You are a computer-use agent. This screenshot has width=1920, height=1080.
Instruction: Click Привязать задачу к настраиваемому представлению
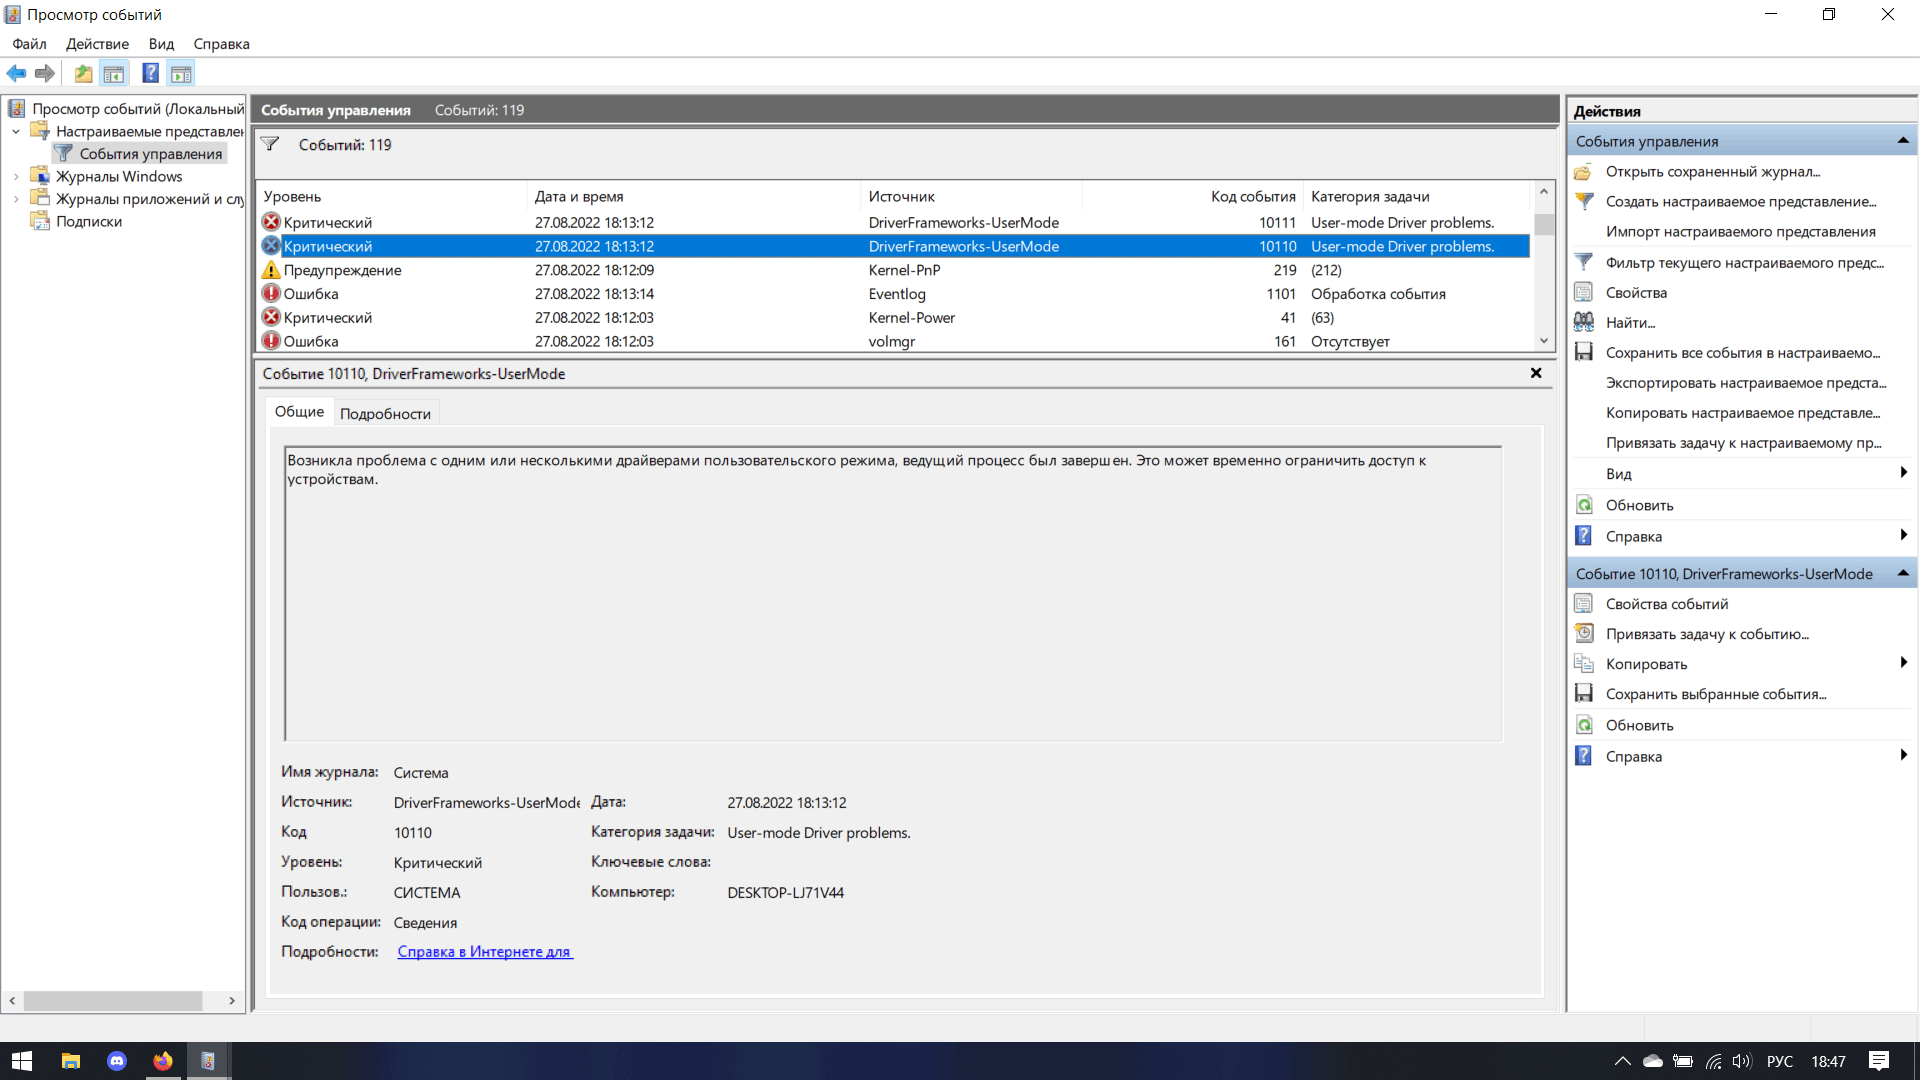(1744, 443)
